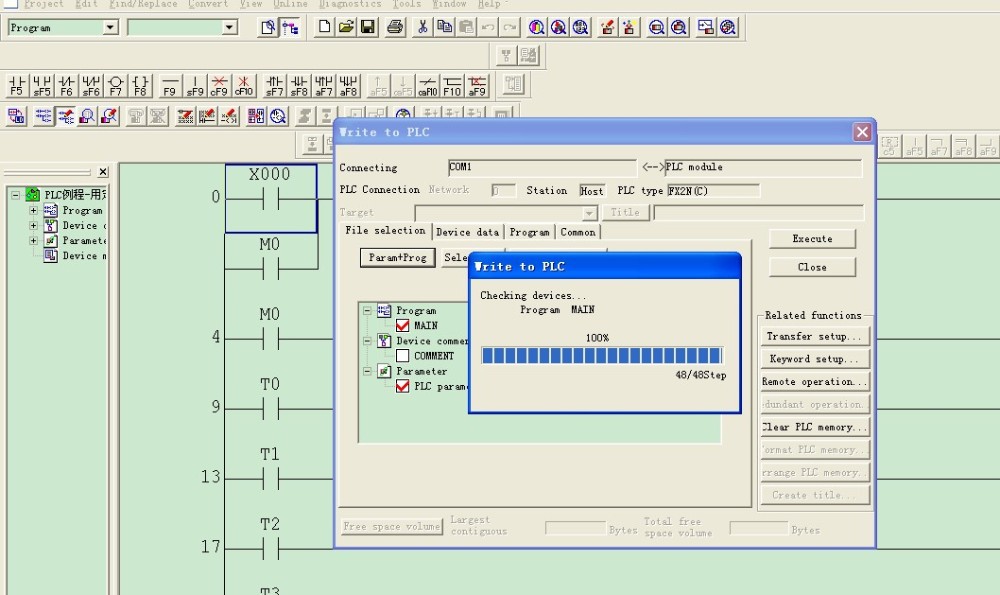Select Device memory item in project tree

[x=75, y=256]
